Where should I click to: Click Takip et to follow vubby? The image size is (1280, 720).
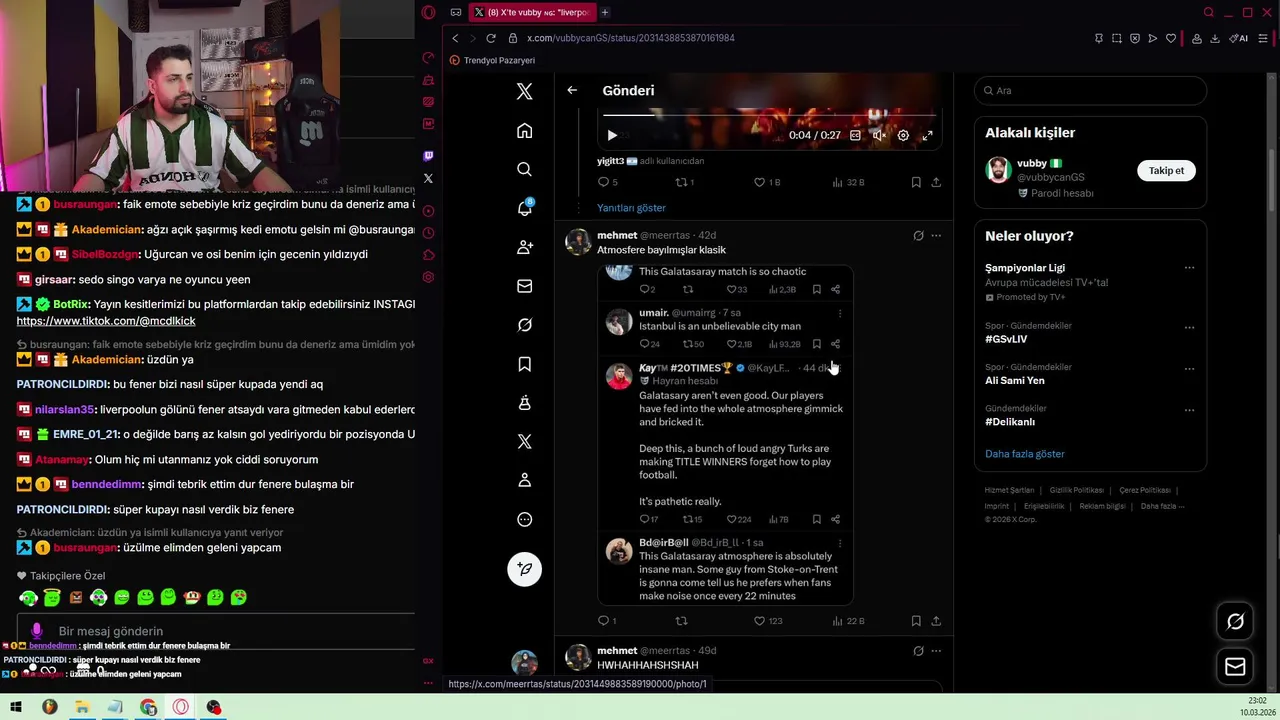(x=1166, y=170)
